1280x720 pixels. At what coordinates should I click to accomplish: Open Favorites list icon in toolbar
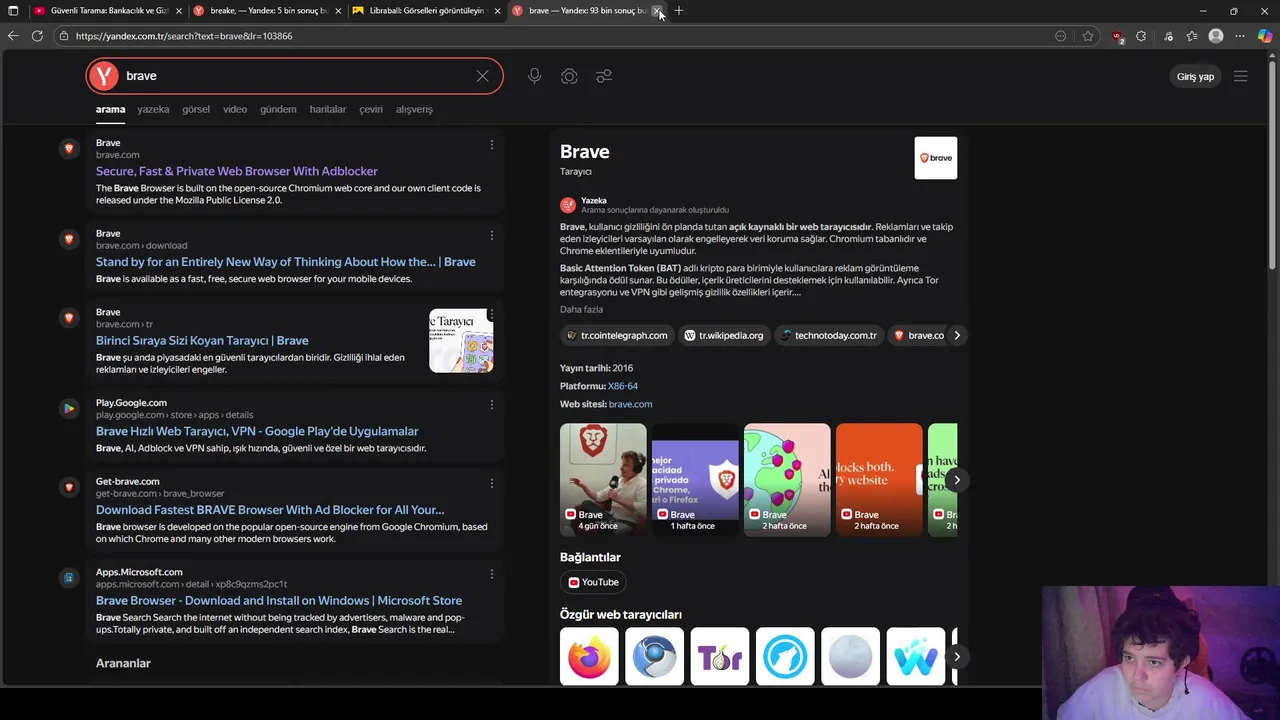pos(1192,36)
